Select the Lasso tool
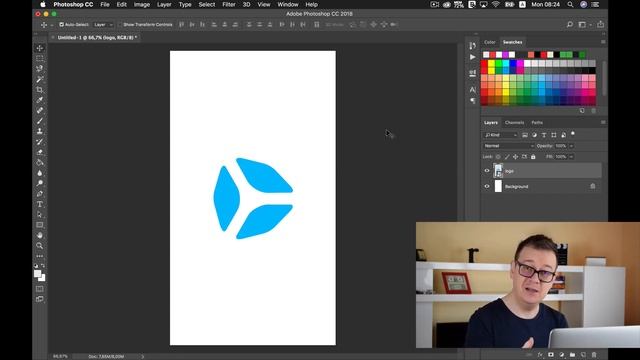The image size is (640, 360). click(x=40, y=69)
